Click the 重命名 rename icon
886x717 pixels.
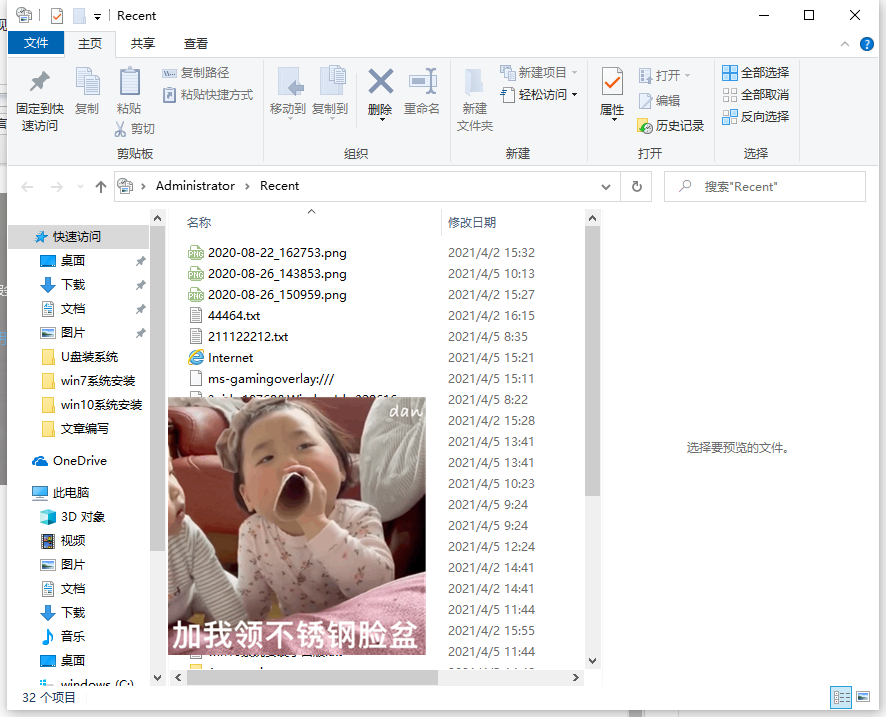pyautogui.click(x=423, y=95)
